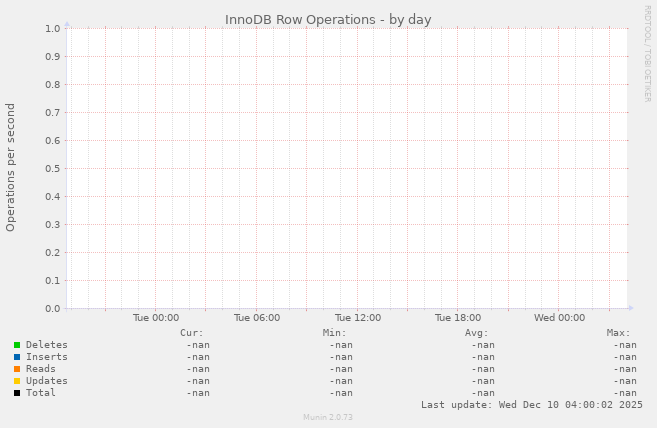Click the orange Reads legend swatch
The height and width of the screenshot is (428, 657).
click(17, 369)
